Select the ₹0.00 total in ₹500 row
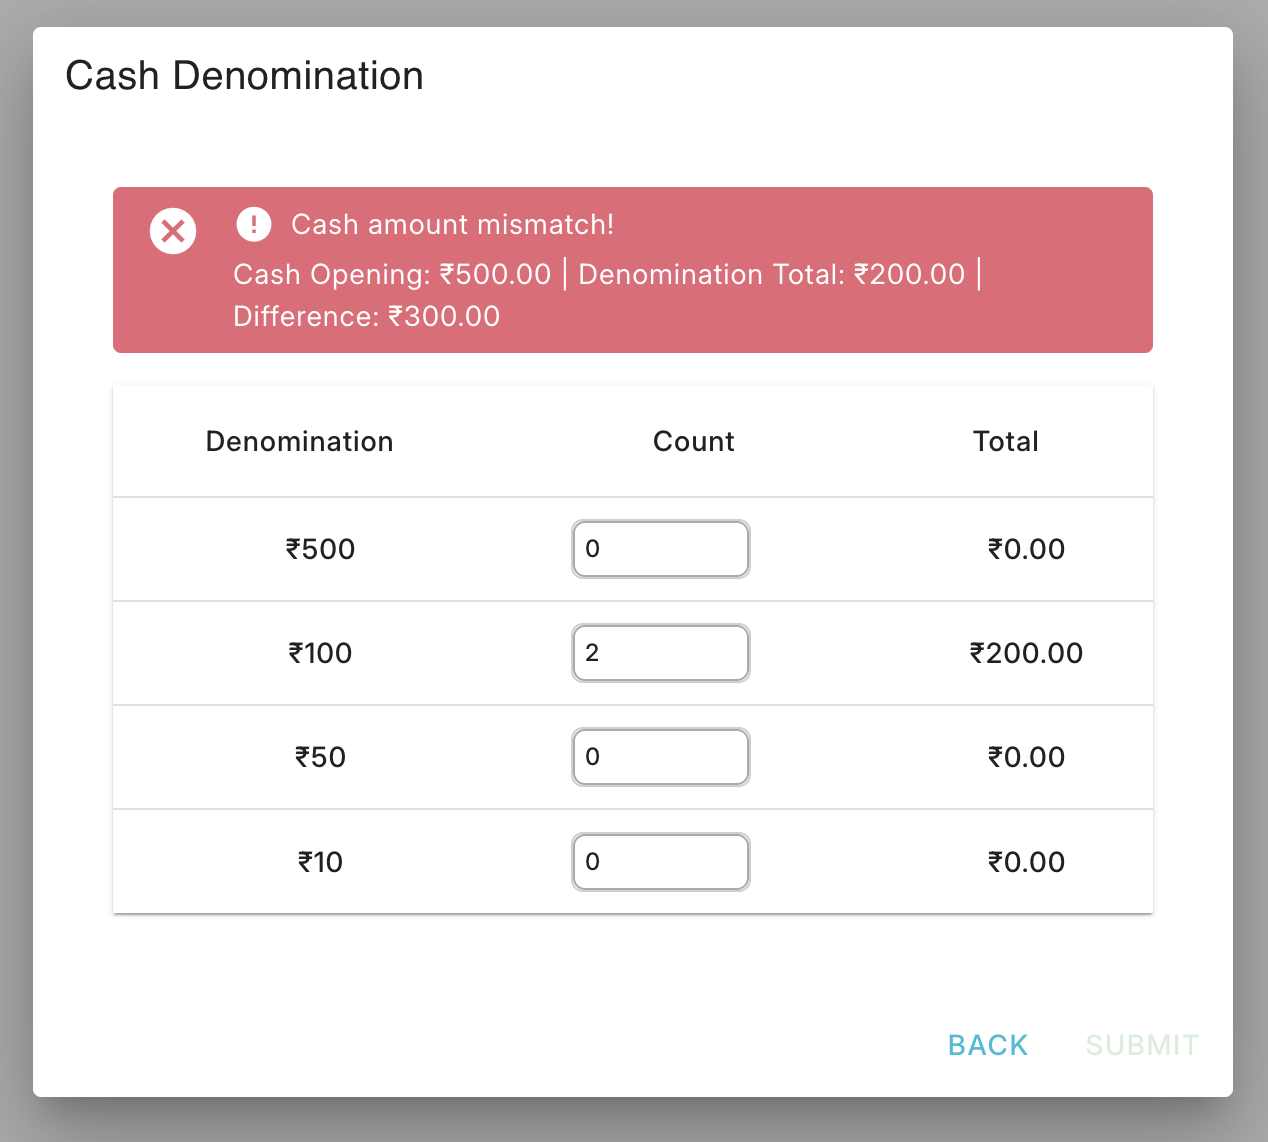 pyautogui.click(x=1026, y=549)
